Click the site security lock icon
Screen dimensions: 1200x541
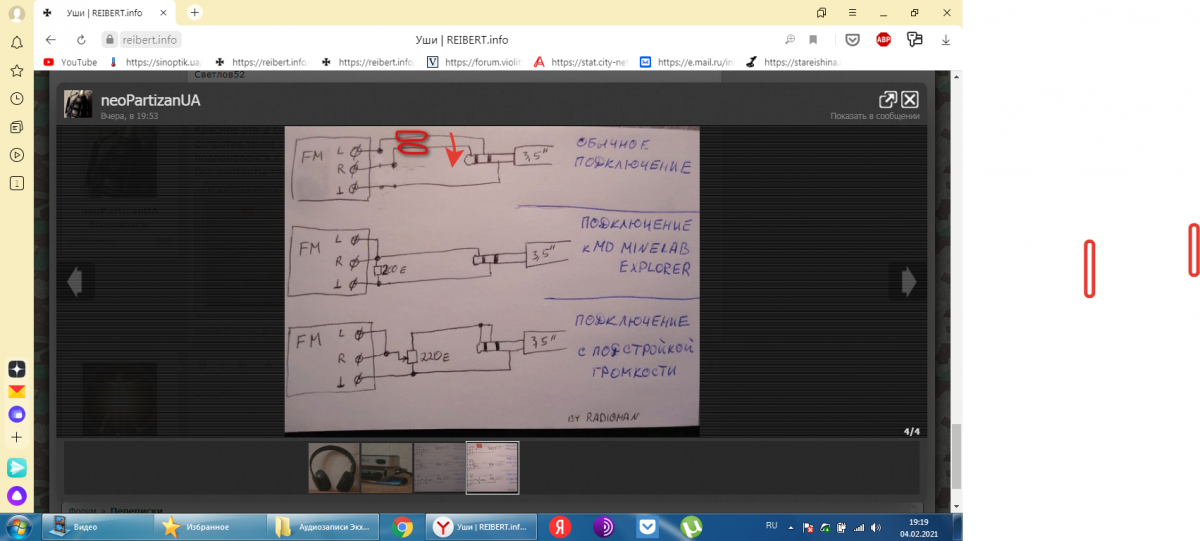click(x=110, y=40)
